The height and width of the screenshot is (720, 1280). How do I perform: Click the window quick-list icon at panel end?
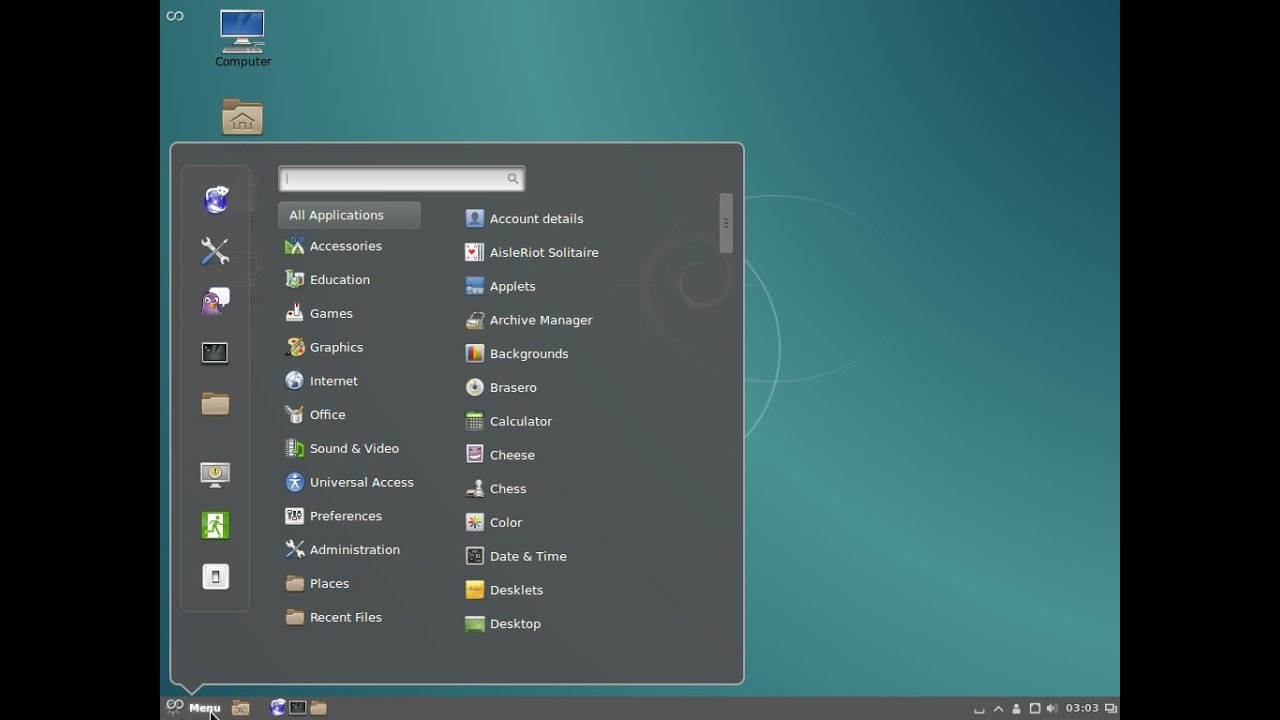[x=1111, y=709]
